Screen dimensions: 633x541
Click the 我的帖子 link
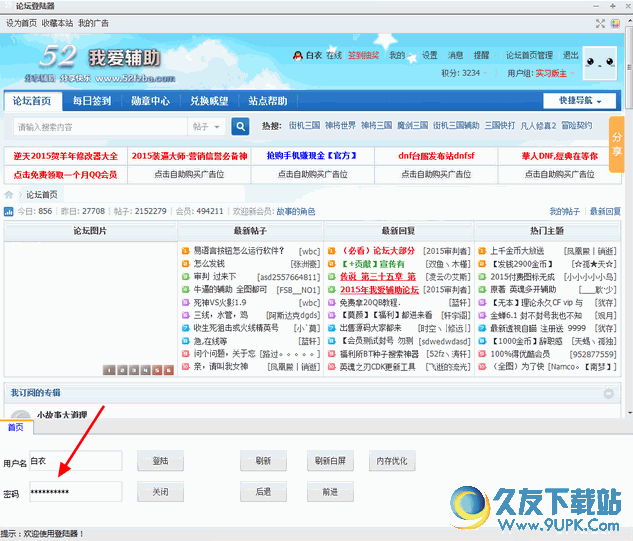click(564, 211)
